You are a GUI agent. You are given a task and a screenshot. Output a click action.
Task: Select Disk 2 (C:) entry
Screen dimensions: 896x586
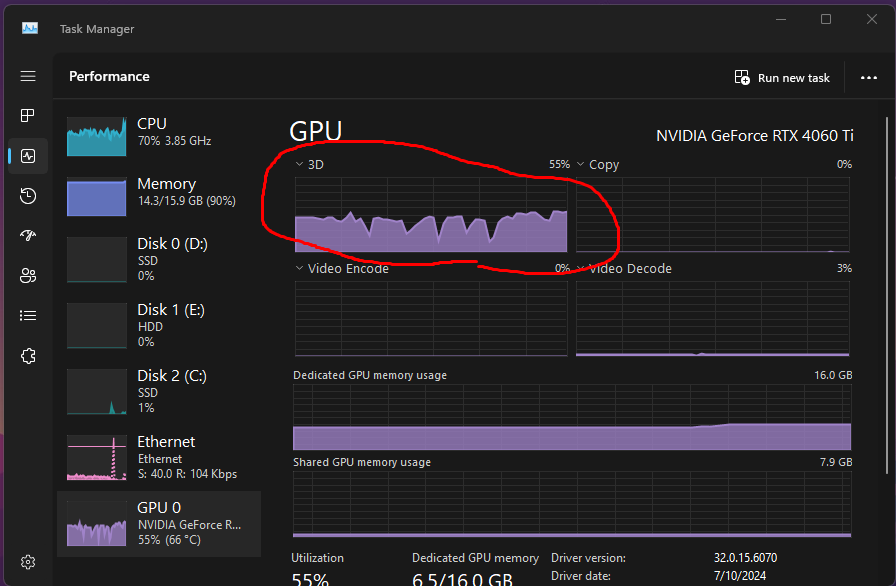(159, 392)
